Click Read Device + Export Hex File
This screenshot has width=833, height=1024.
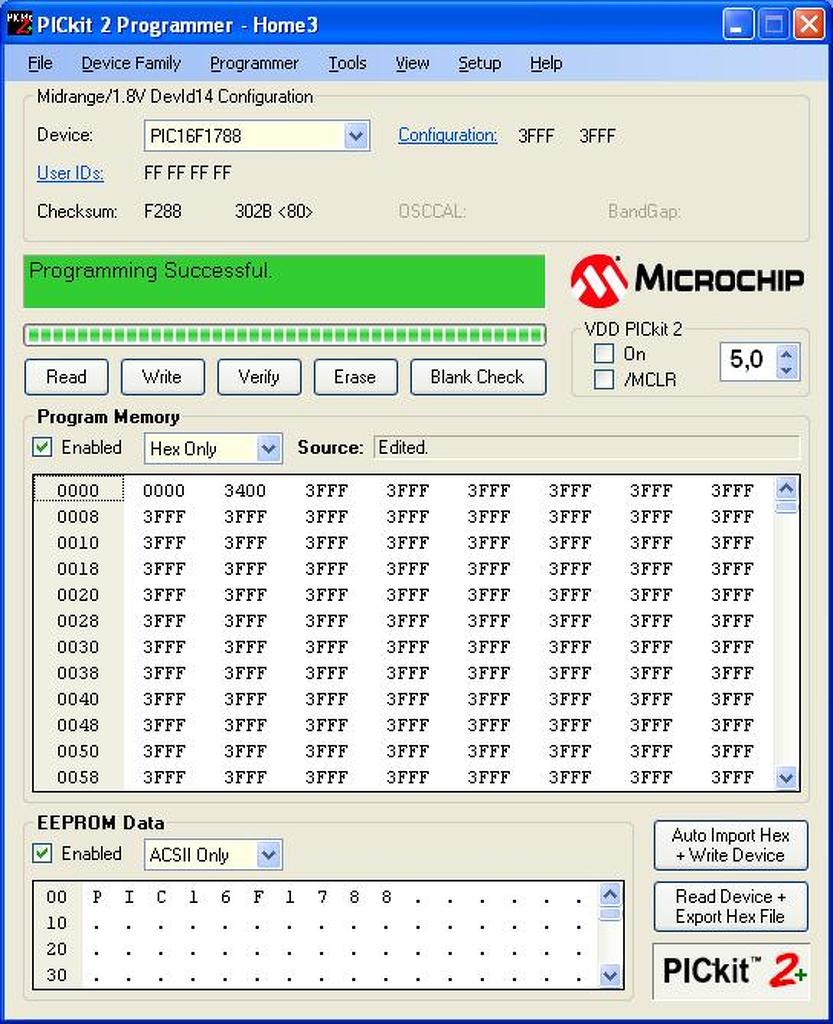click(x=731, y=906)
